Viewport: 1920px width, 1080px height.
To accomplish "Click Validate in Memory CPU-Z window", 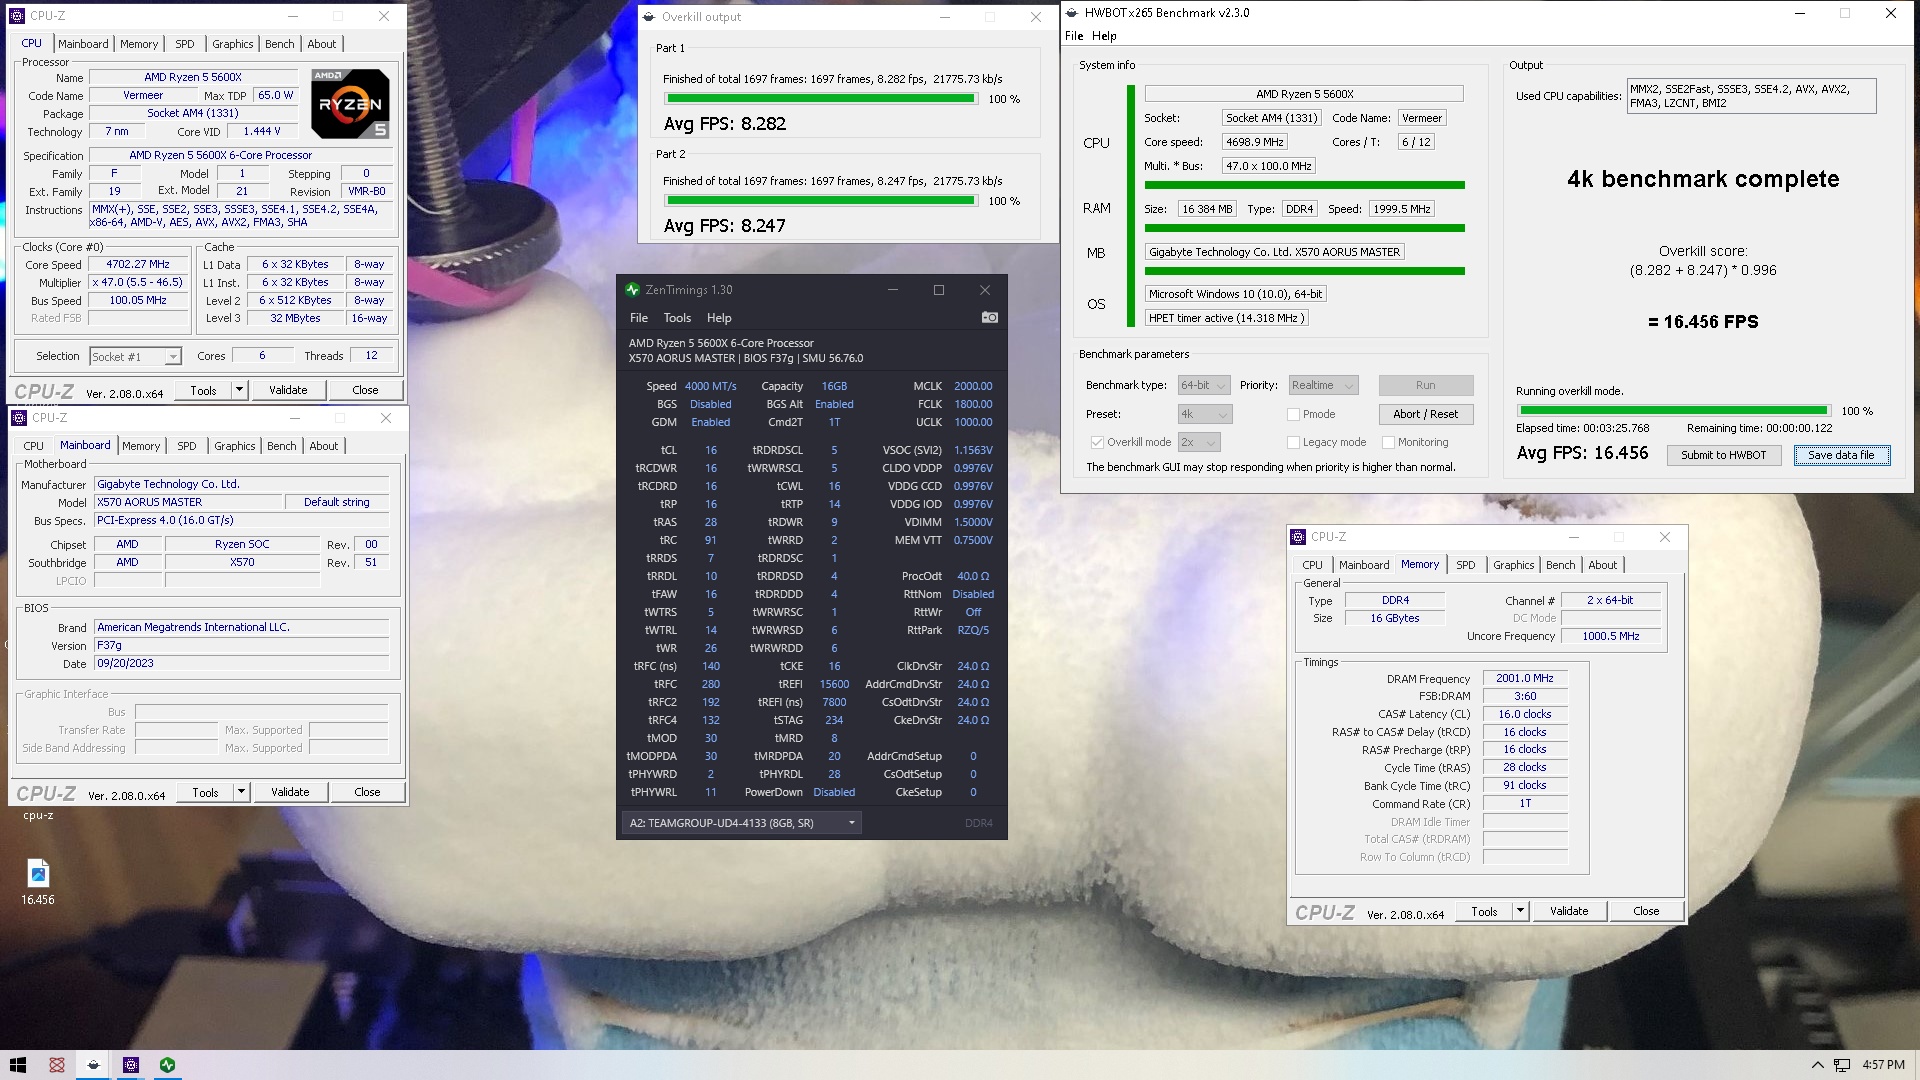I will pos(1569,911).
